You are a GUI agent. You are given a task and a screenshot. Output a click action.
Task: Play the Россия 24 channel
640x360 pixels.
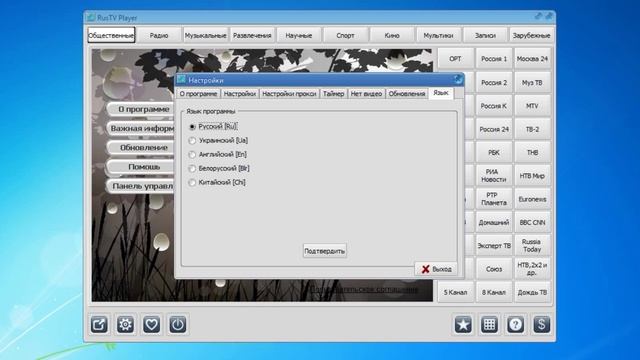494,129
